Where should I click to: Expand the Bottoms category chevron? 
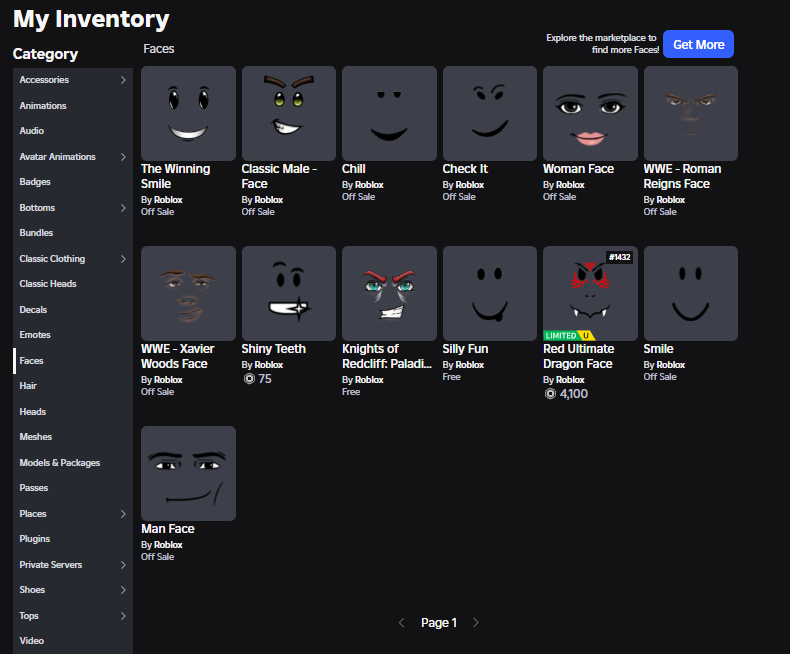[x=123, y=208]
